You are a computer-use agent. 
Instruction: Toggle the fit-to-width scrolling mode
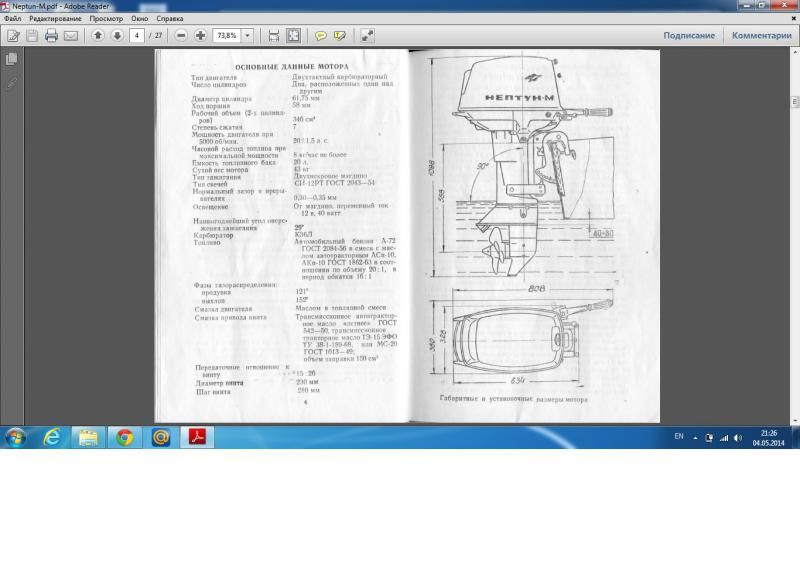point(274,35)
